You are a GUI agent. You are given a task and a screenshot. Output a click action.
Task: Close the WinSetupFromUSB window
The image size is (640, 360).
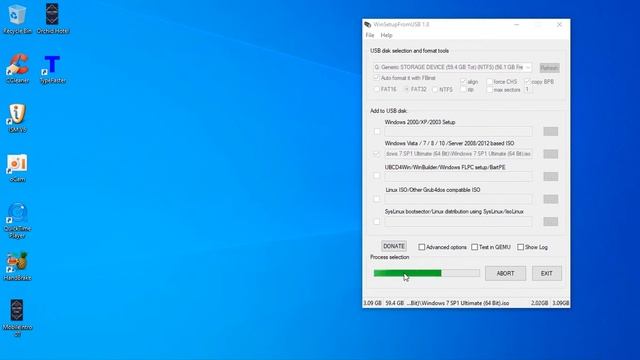(559, 25)
